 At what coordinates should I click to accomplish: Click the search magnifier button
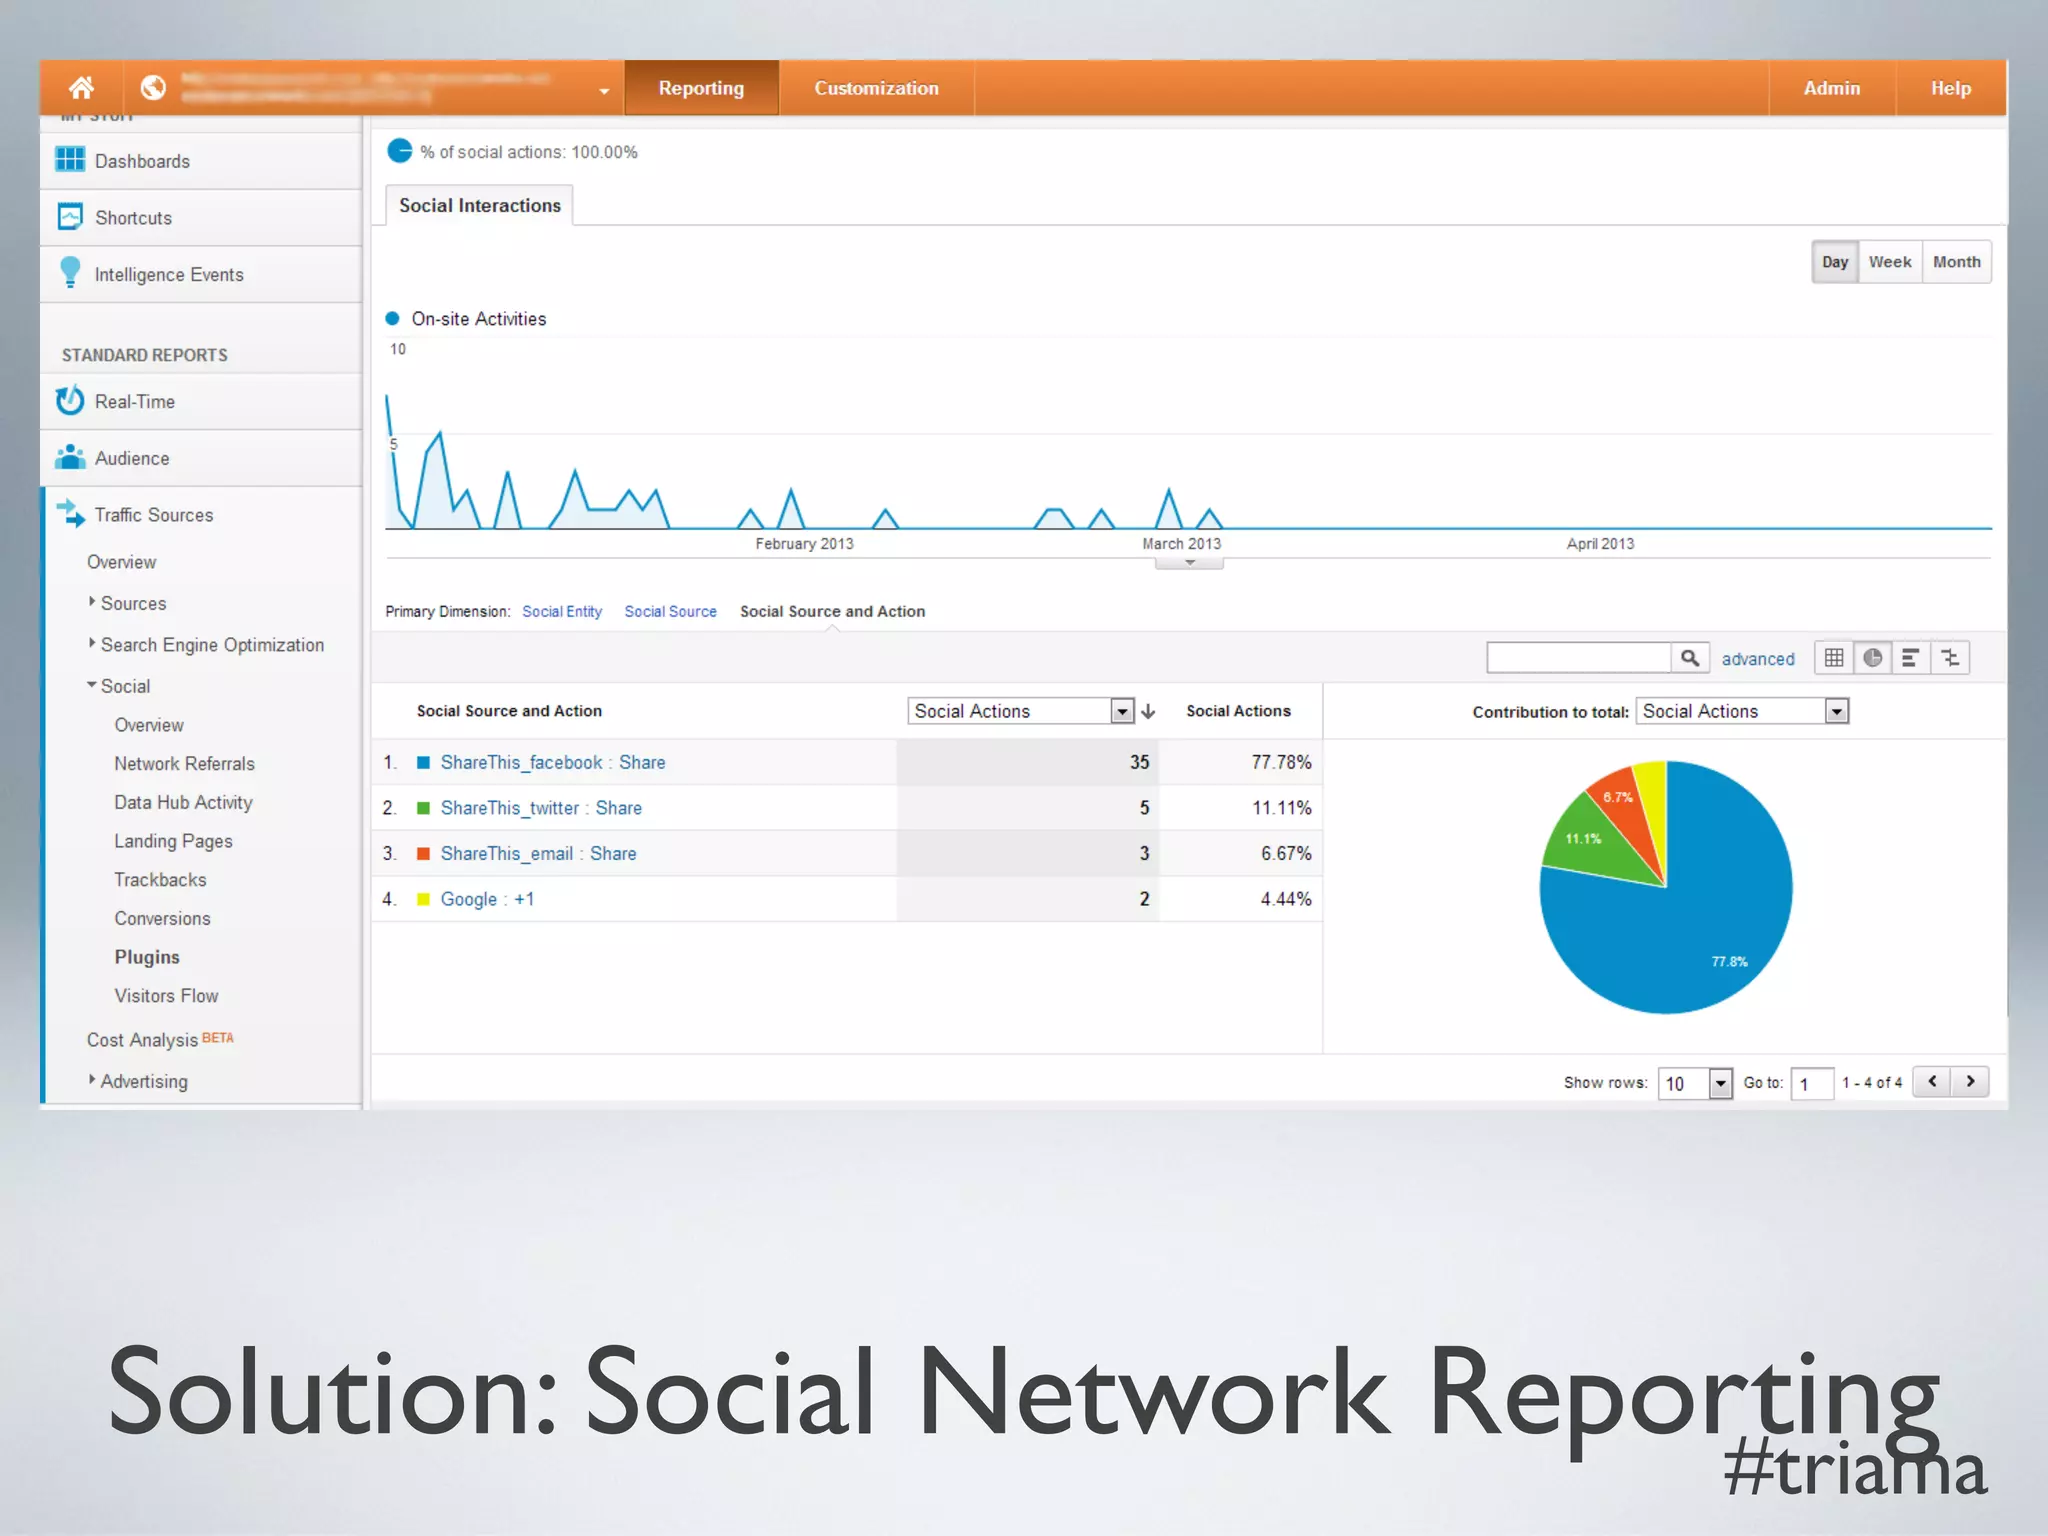1690,658
